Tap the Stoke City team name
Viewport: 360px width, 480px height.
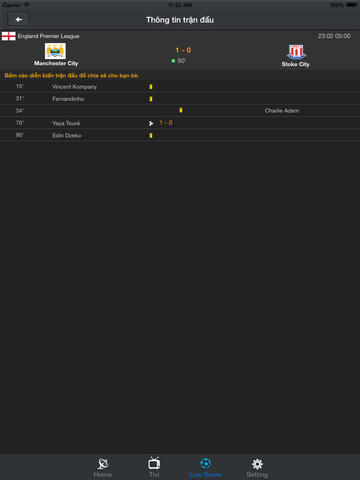point(296,64)
